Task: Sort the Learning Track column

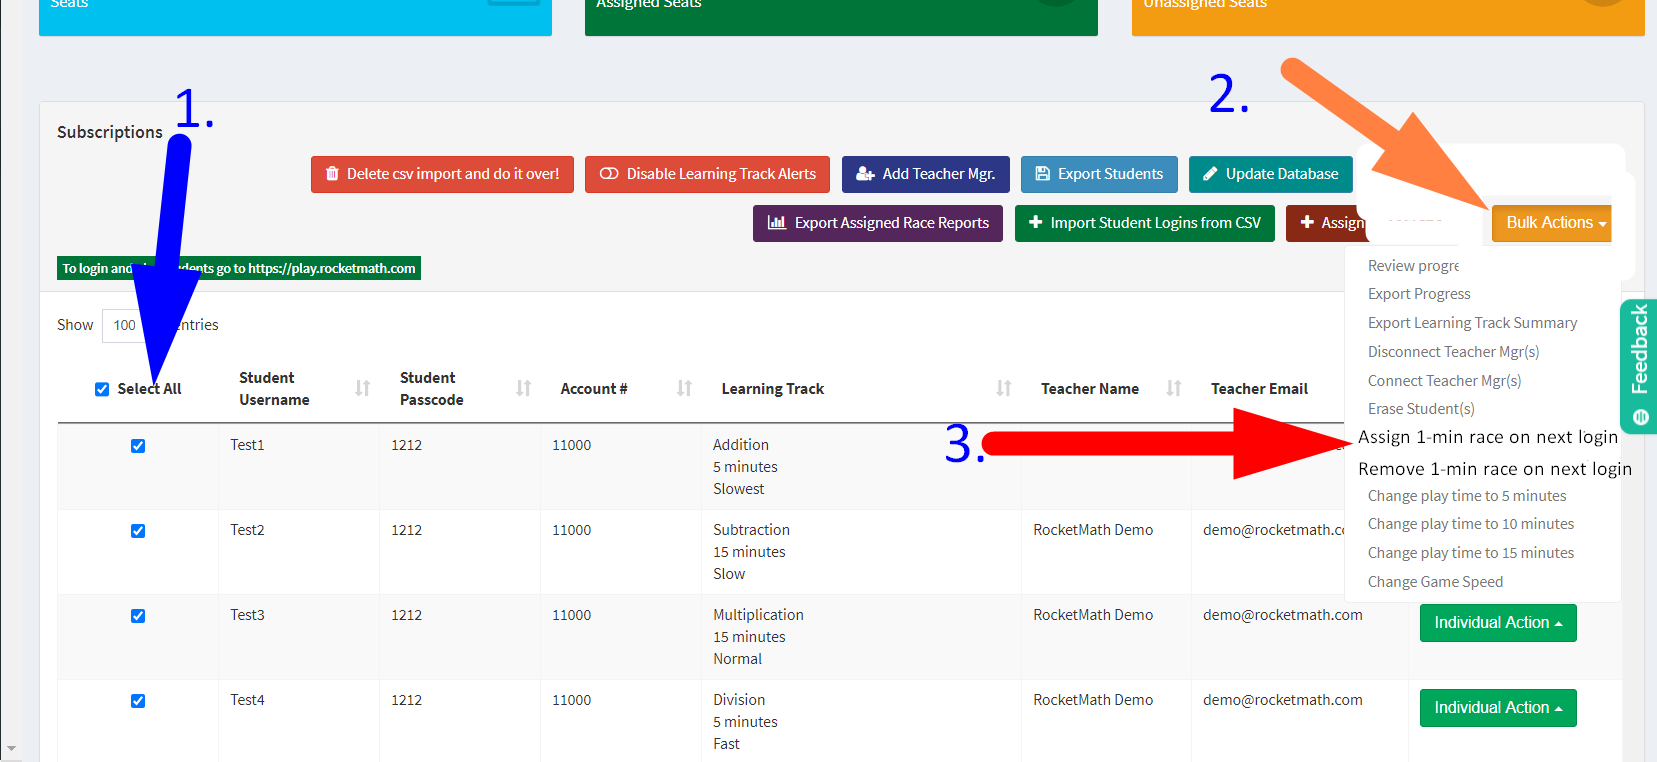Action: [x=1003, y=388]
